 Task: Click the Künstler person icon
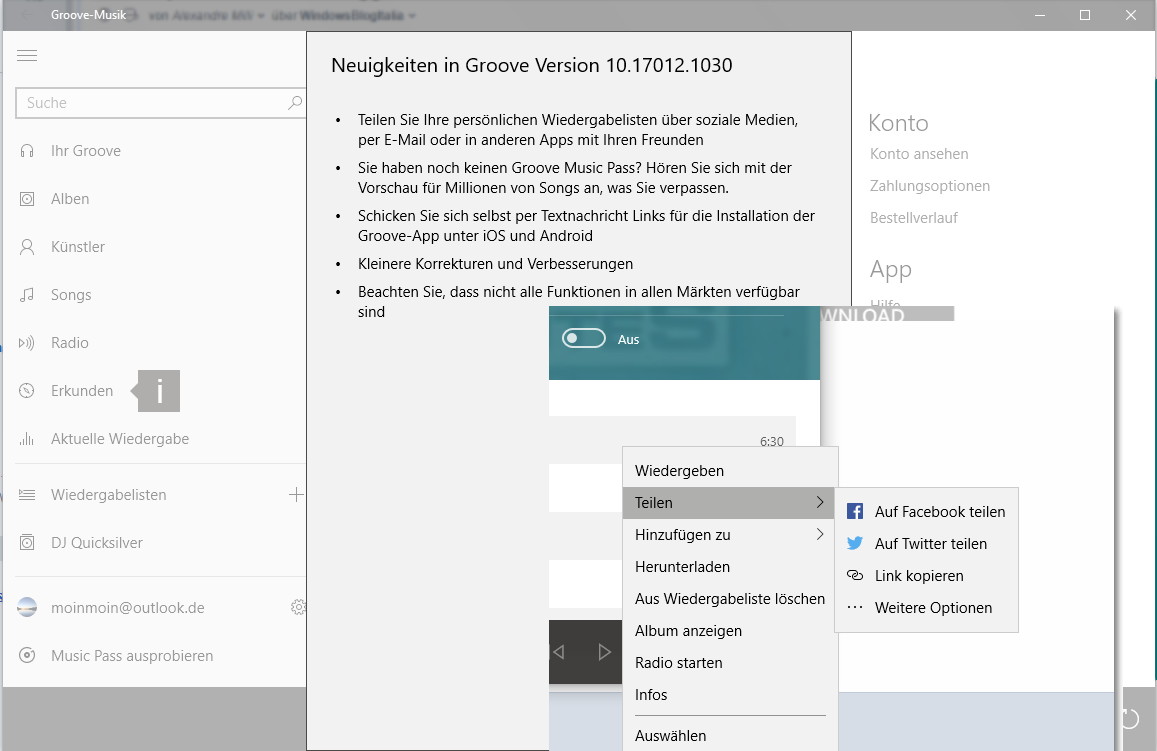tap(27, 247)
